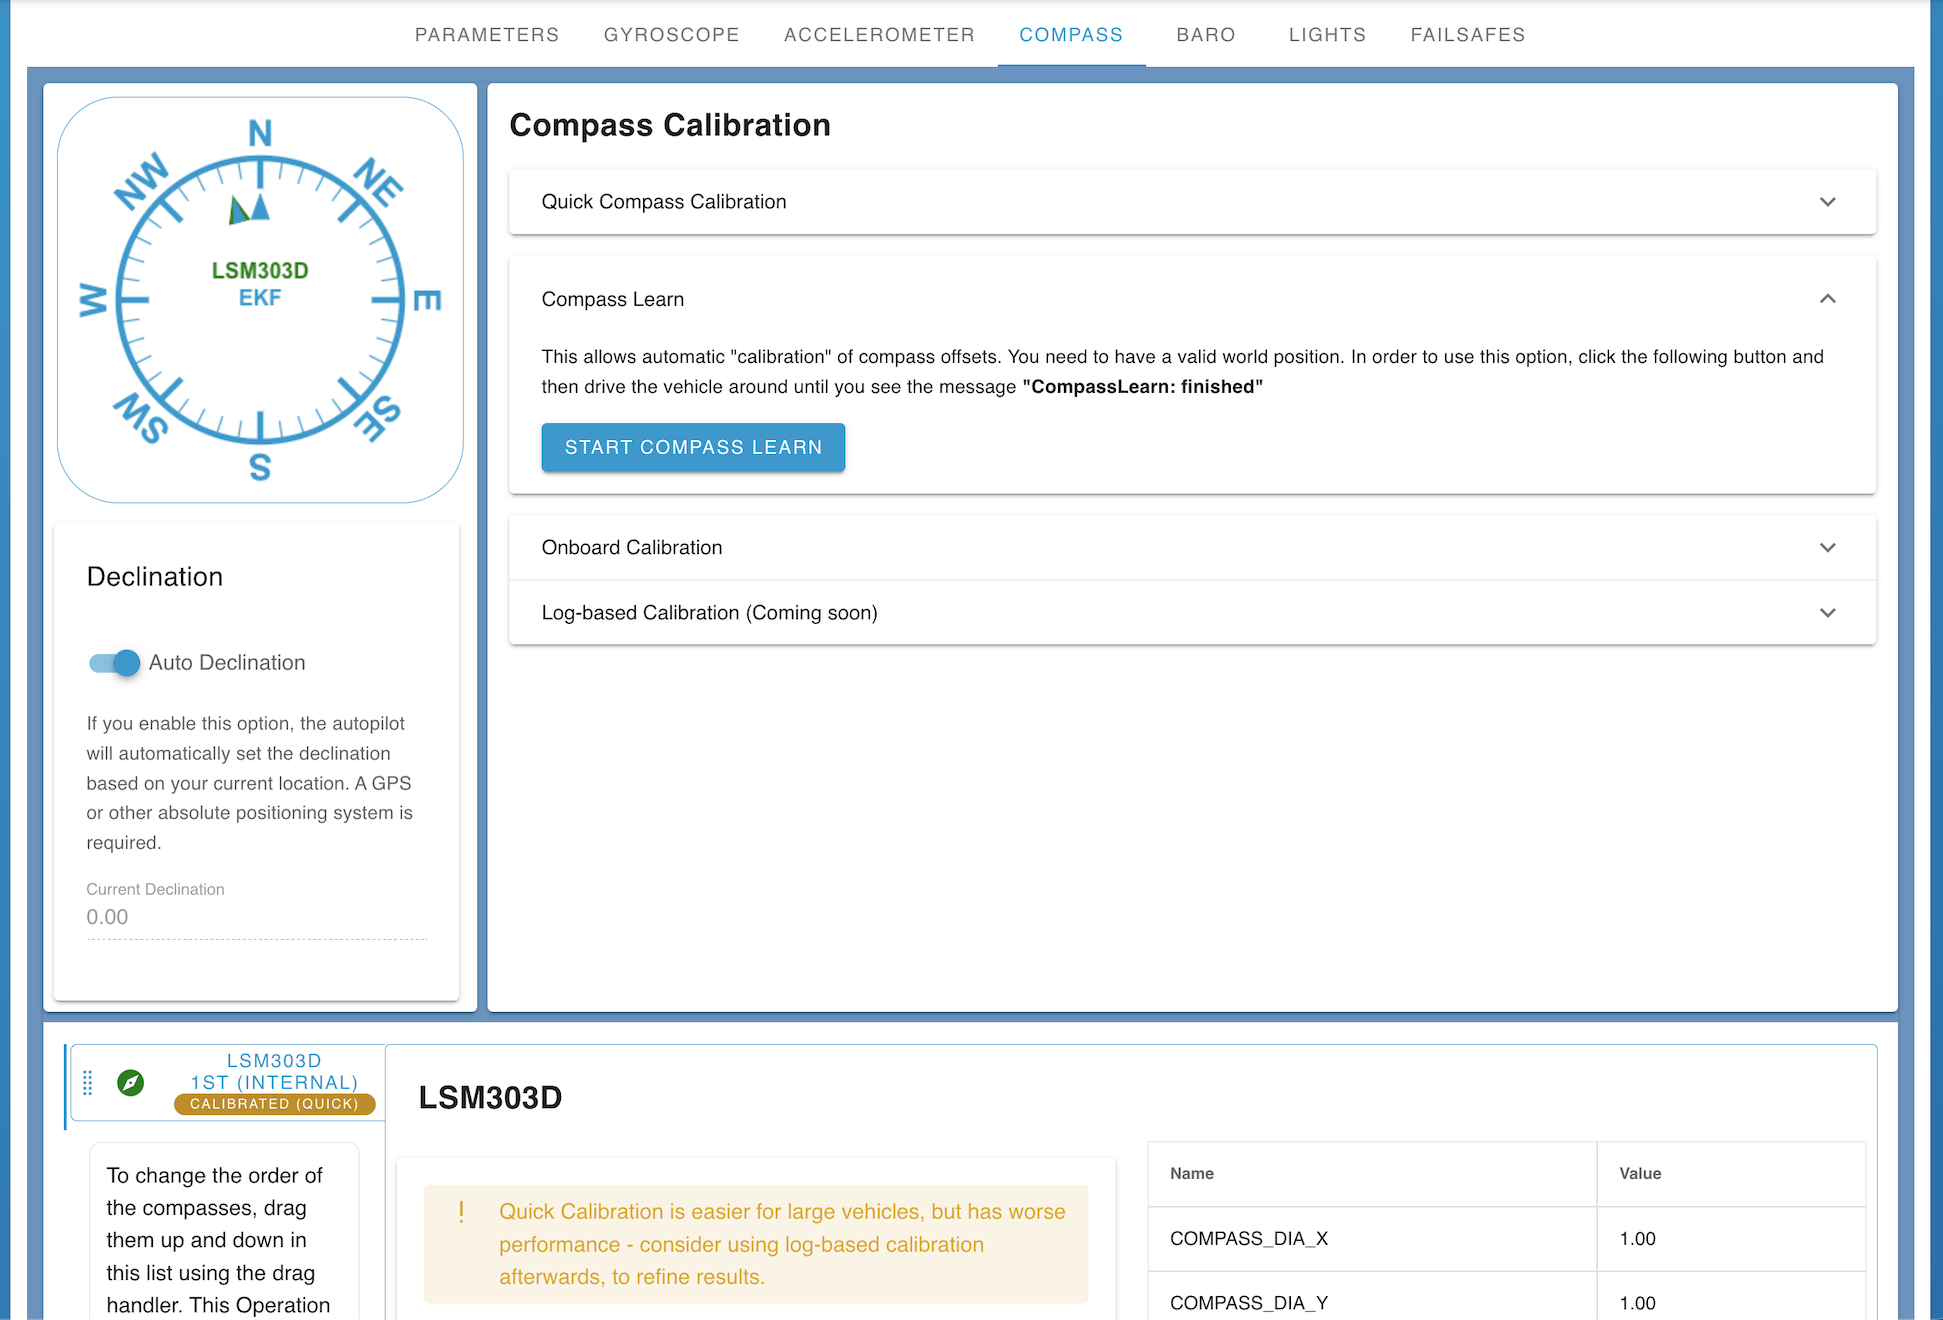The width and height of the screenshot is (1943, 1320).
Task: Switch to the Parameters tab
Action: coord(487,34)
